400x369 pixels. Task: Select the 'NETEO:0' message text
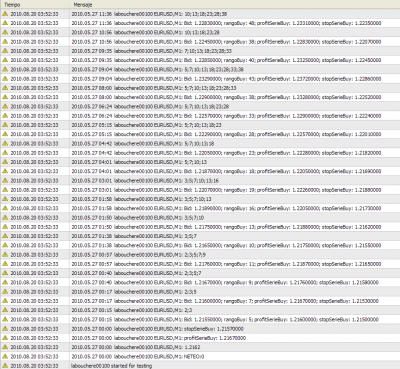[138, 356]
